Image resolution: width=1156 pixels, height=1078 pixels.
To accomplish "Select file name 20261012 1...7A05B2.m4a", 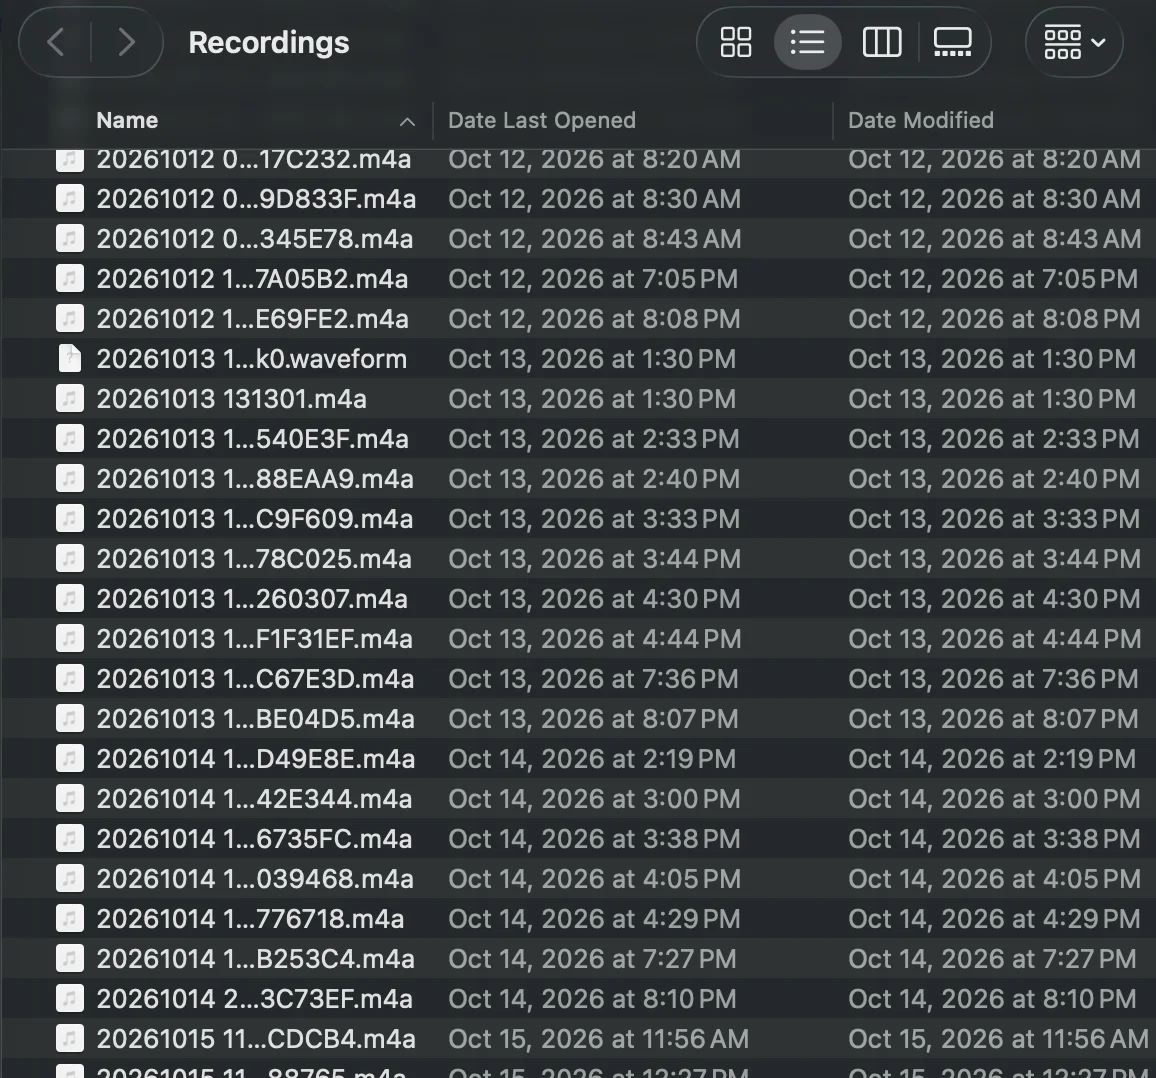I will pyautogui.click(x=252, y=279).
